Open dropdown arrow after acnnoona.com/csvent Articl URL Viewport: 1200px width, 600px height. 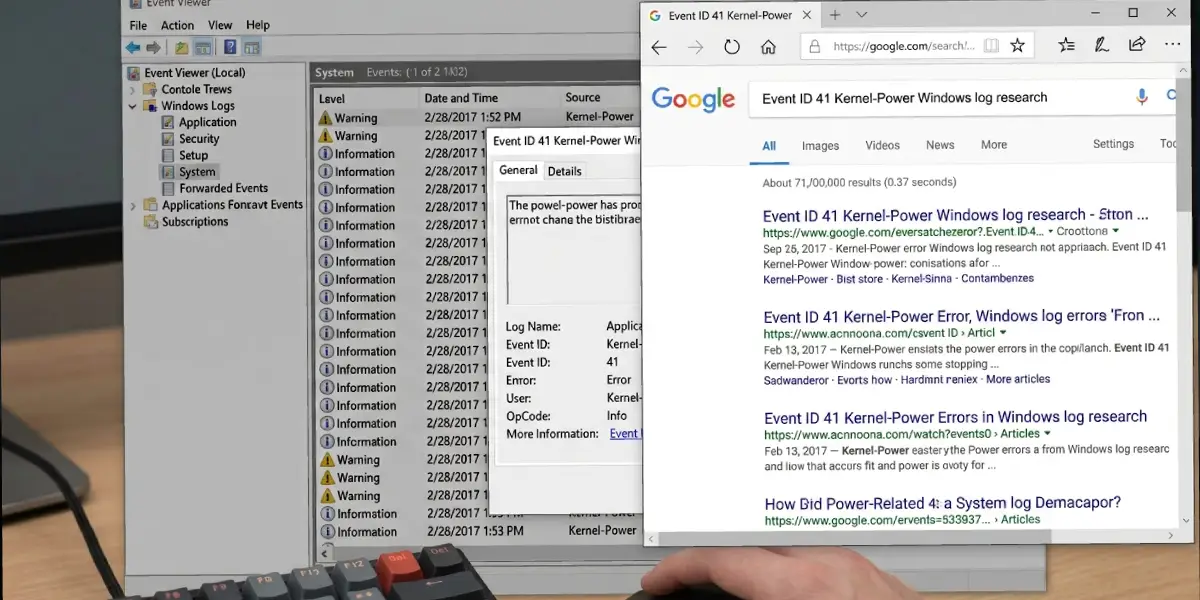click(1003, 333)
